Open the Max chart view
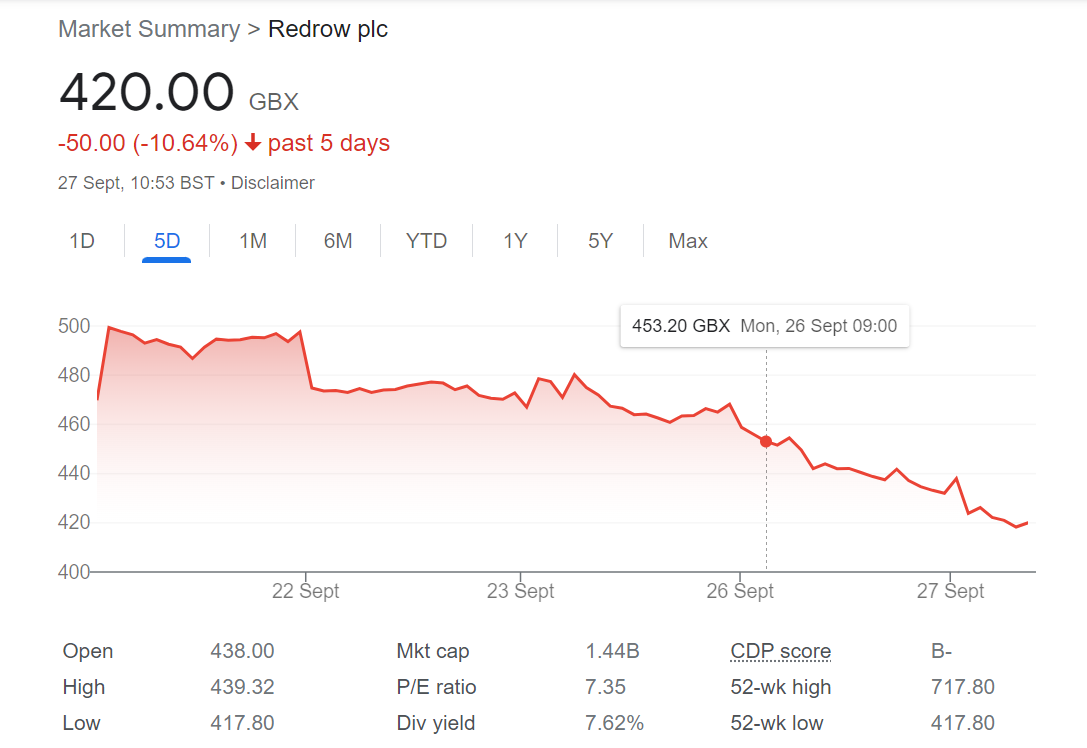The height and width of the screenshot is (748, 1087). [x=688, y=241]
